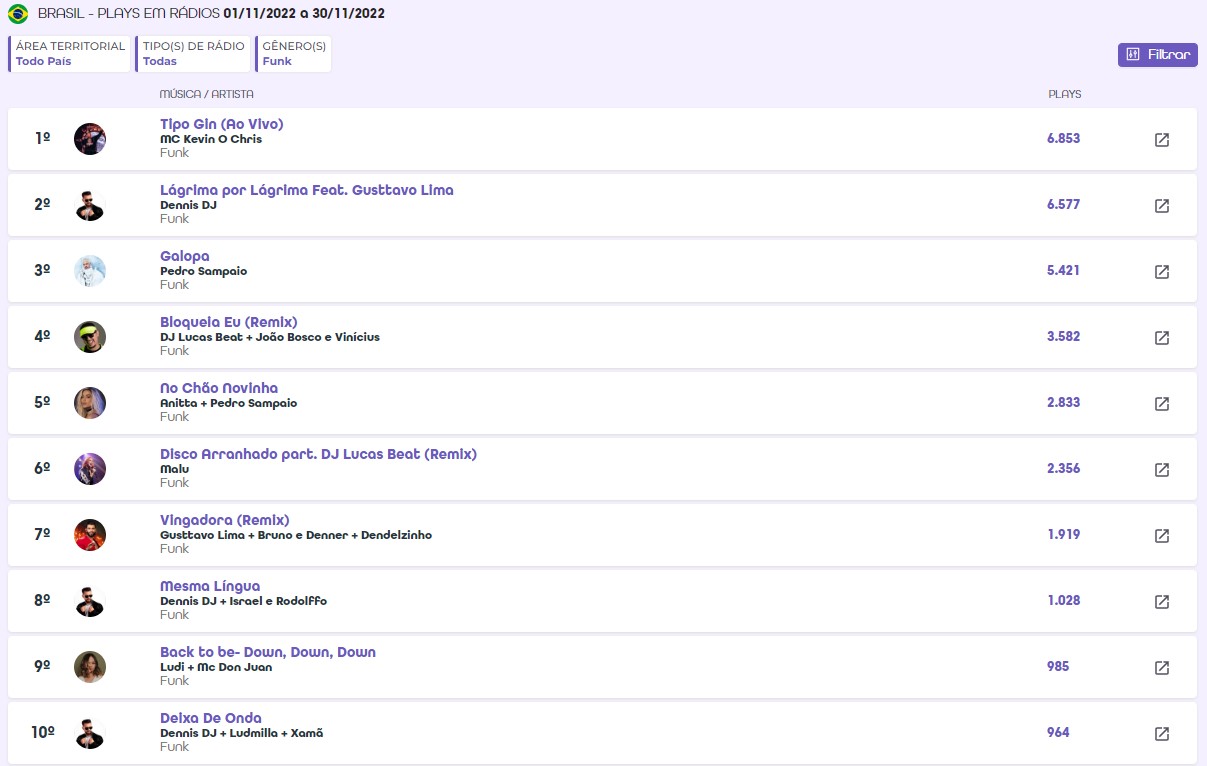Screen dimensions: 1207x766
Task: Click the PLAYS column header
Action: pyautogui.click(x=1064, y=95)
